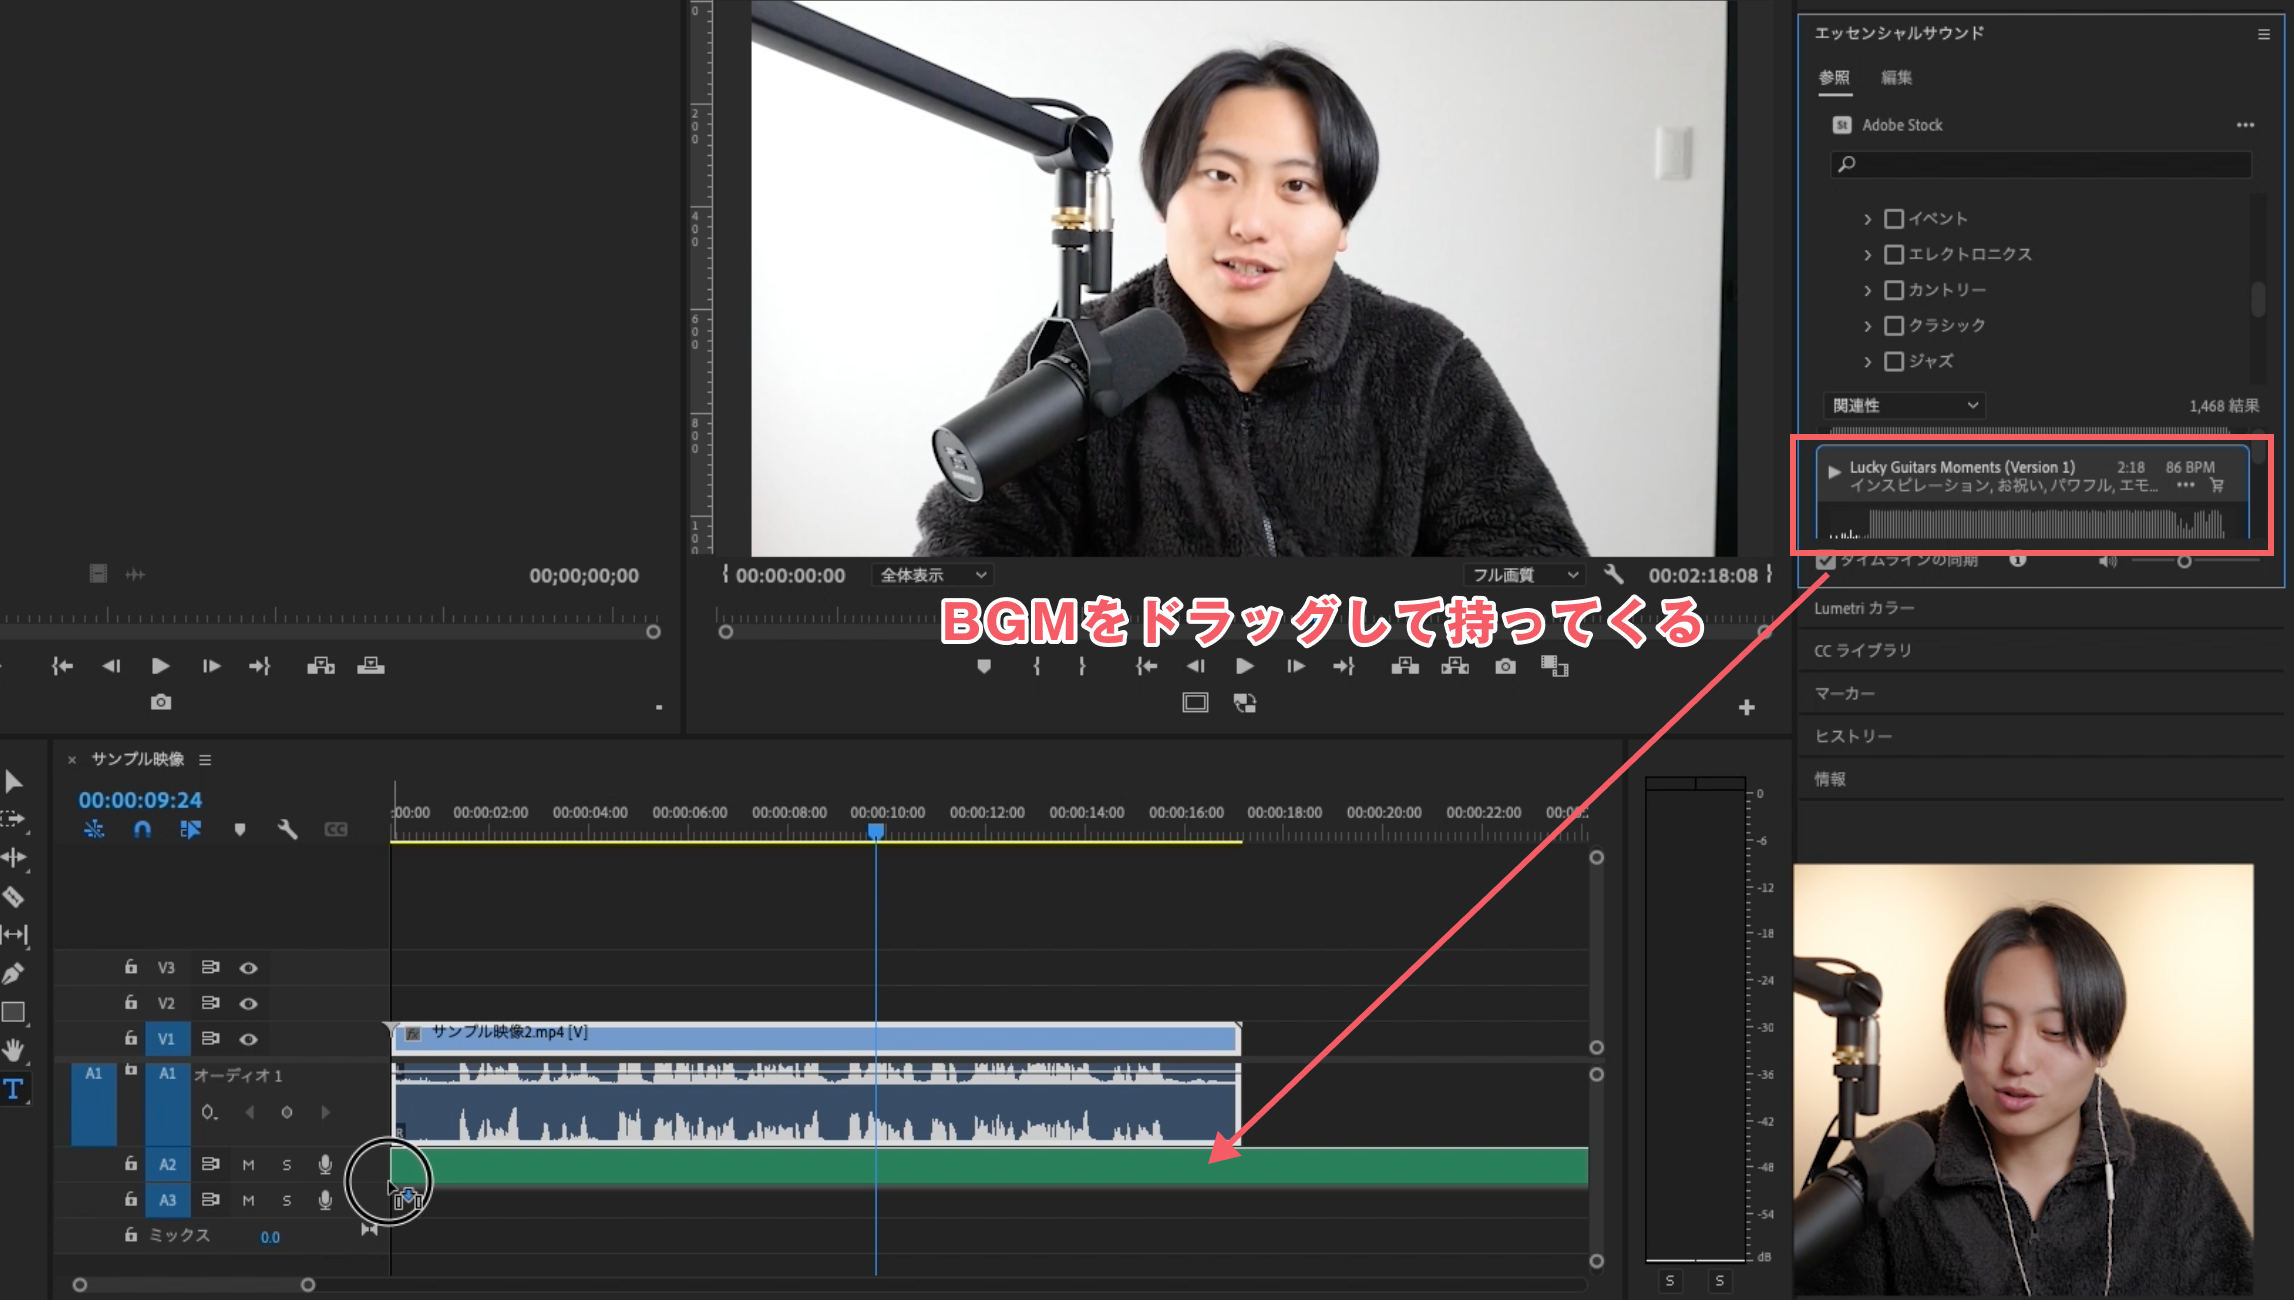Screen dimensions: 2294x1300
Task: Select the Hand tool
Action: [x=13, y=1050]
